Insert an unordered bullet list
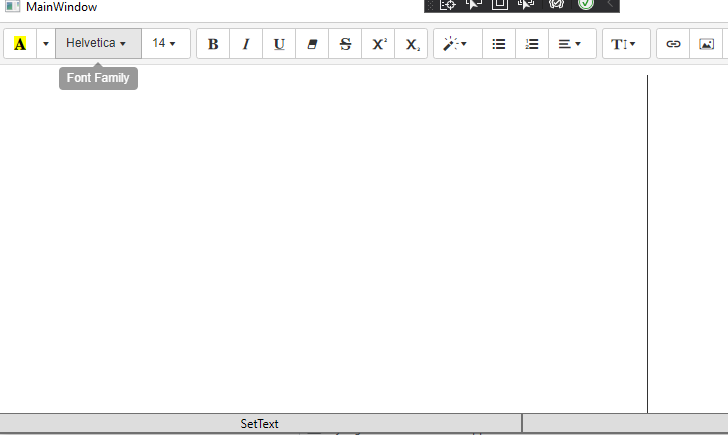The image size is (728, 435). [x=499, y=44]
